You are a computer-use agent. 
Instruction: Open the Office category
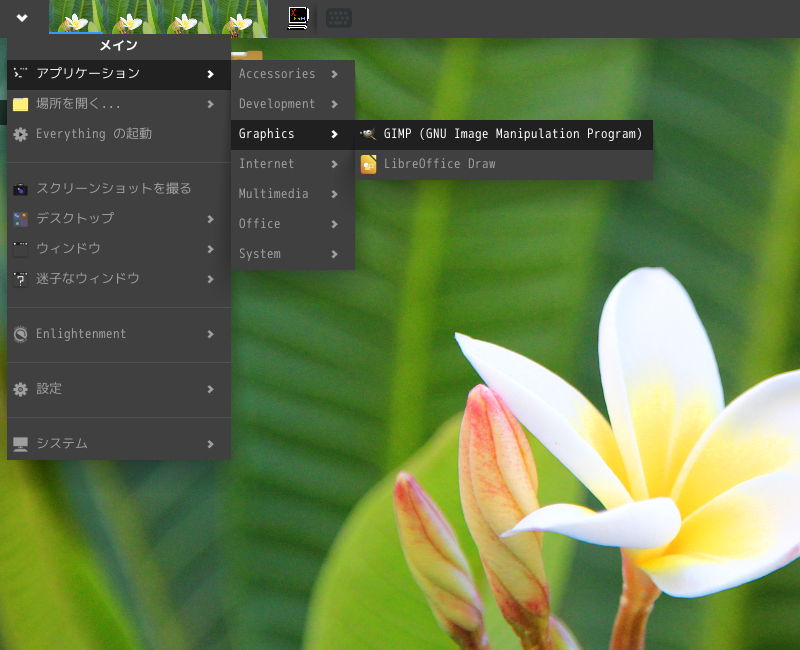point(293,224)
